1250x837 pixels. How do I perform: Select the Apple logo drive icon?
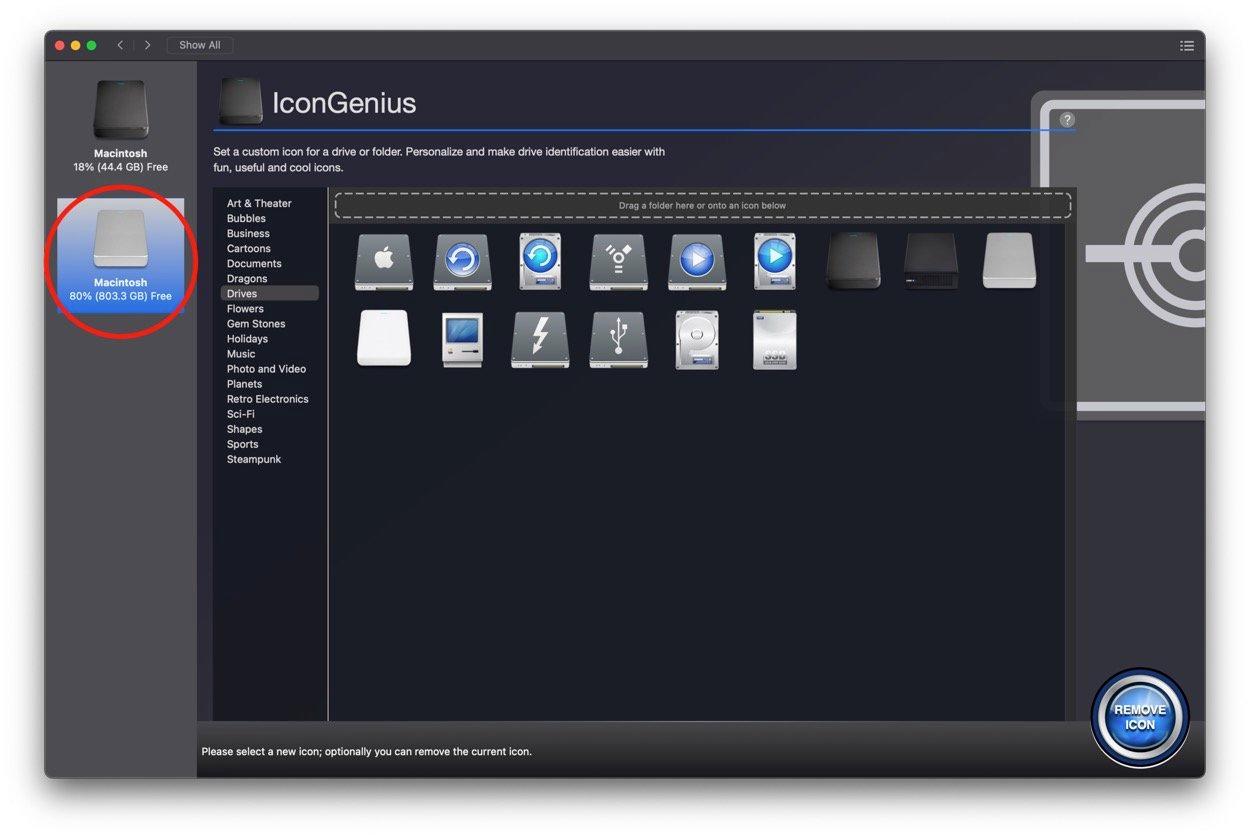[x=383, y=260]
